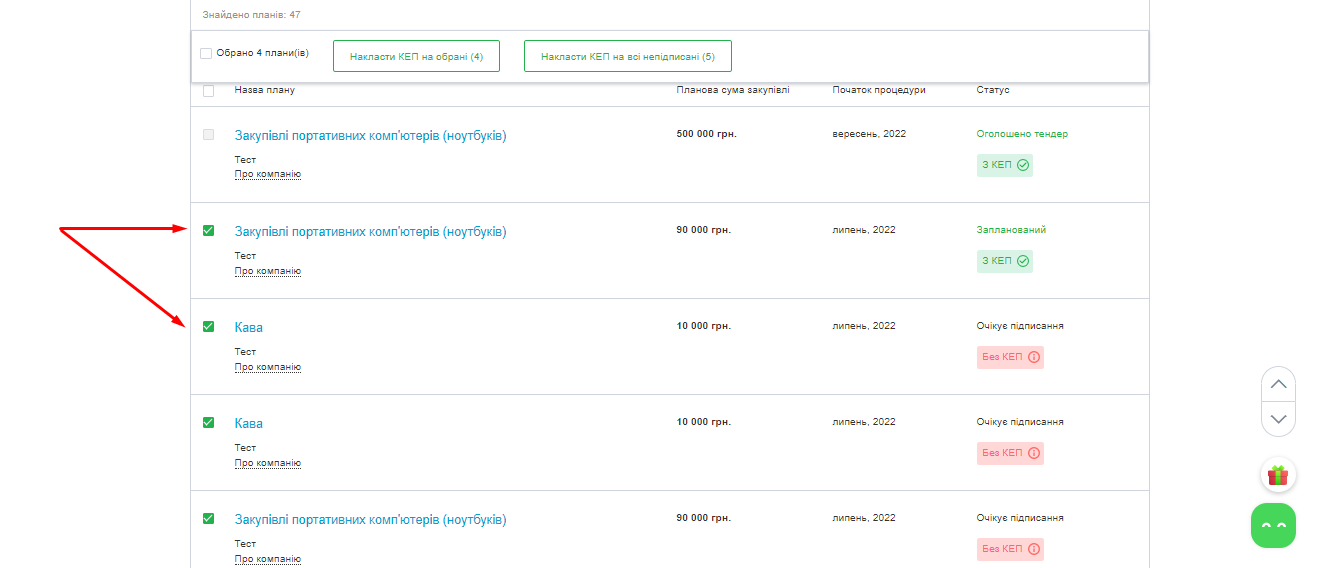Click 'Без КЕП' badge on last 90 000 грн. plan
The width and height of the screenshot is (1337, 568).
1010,549
